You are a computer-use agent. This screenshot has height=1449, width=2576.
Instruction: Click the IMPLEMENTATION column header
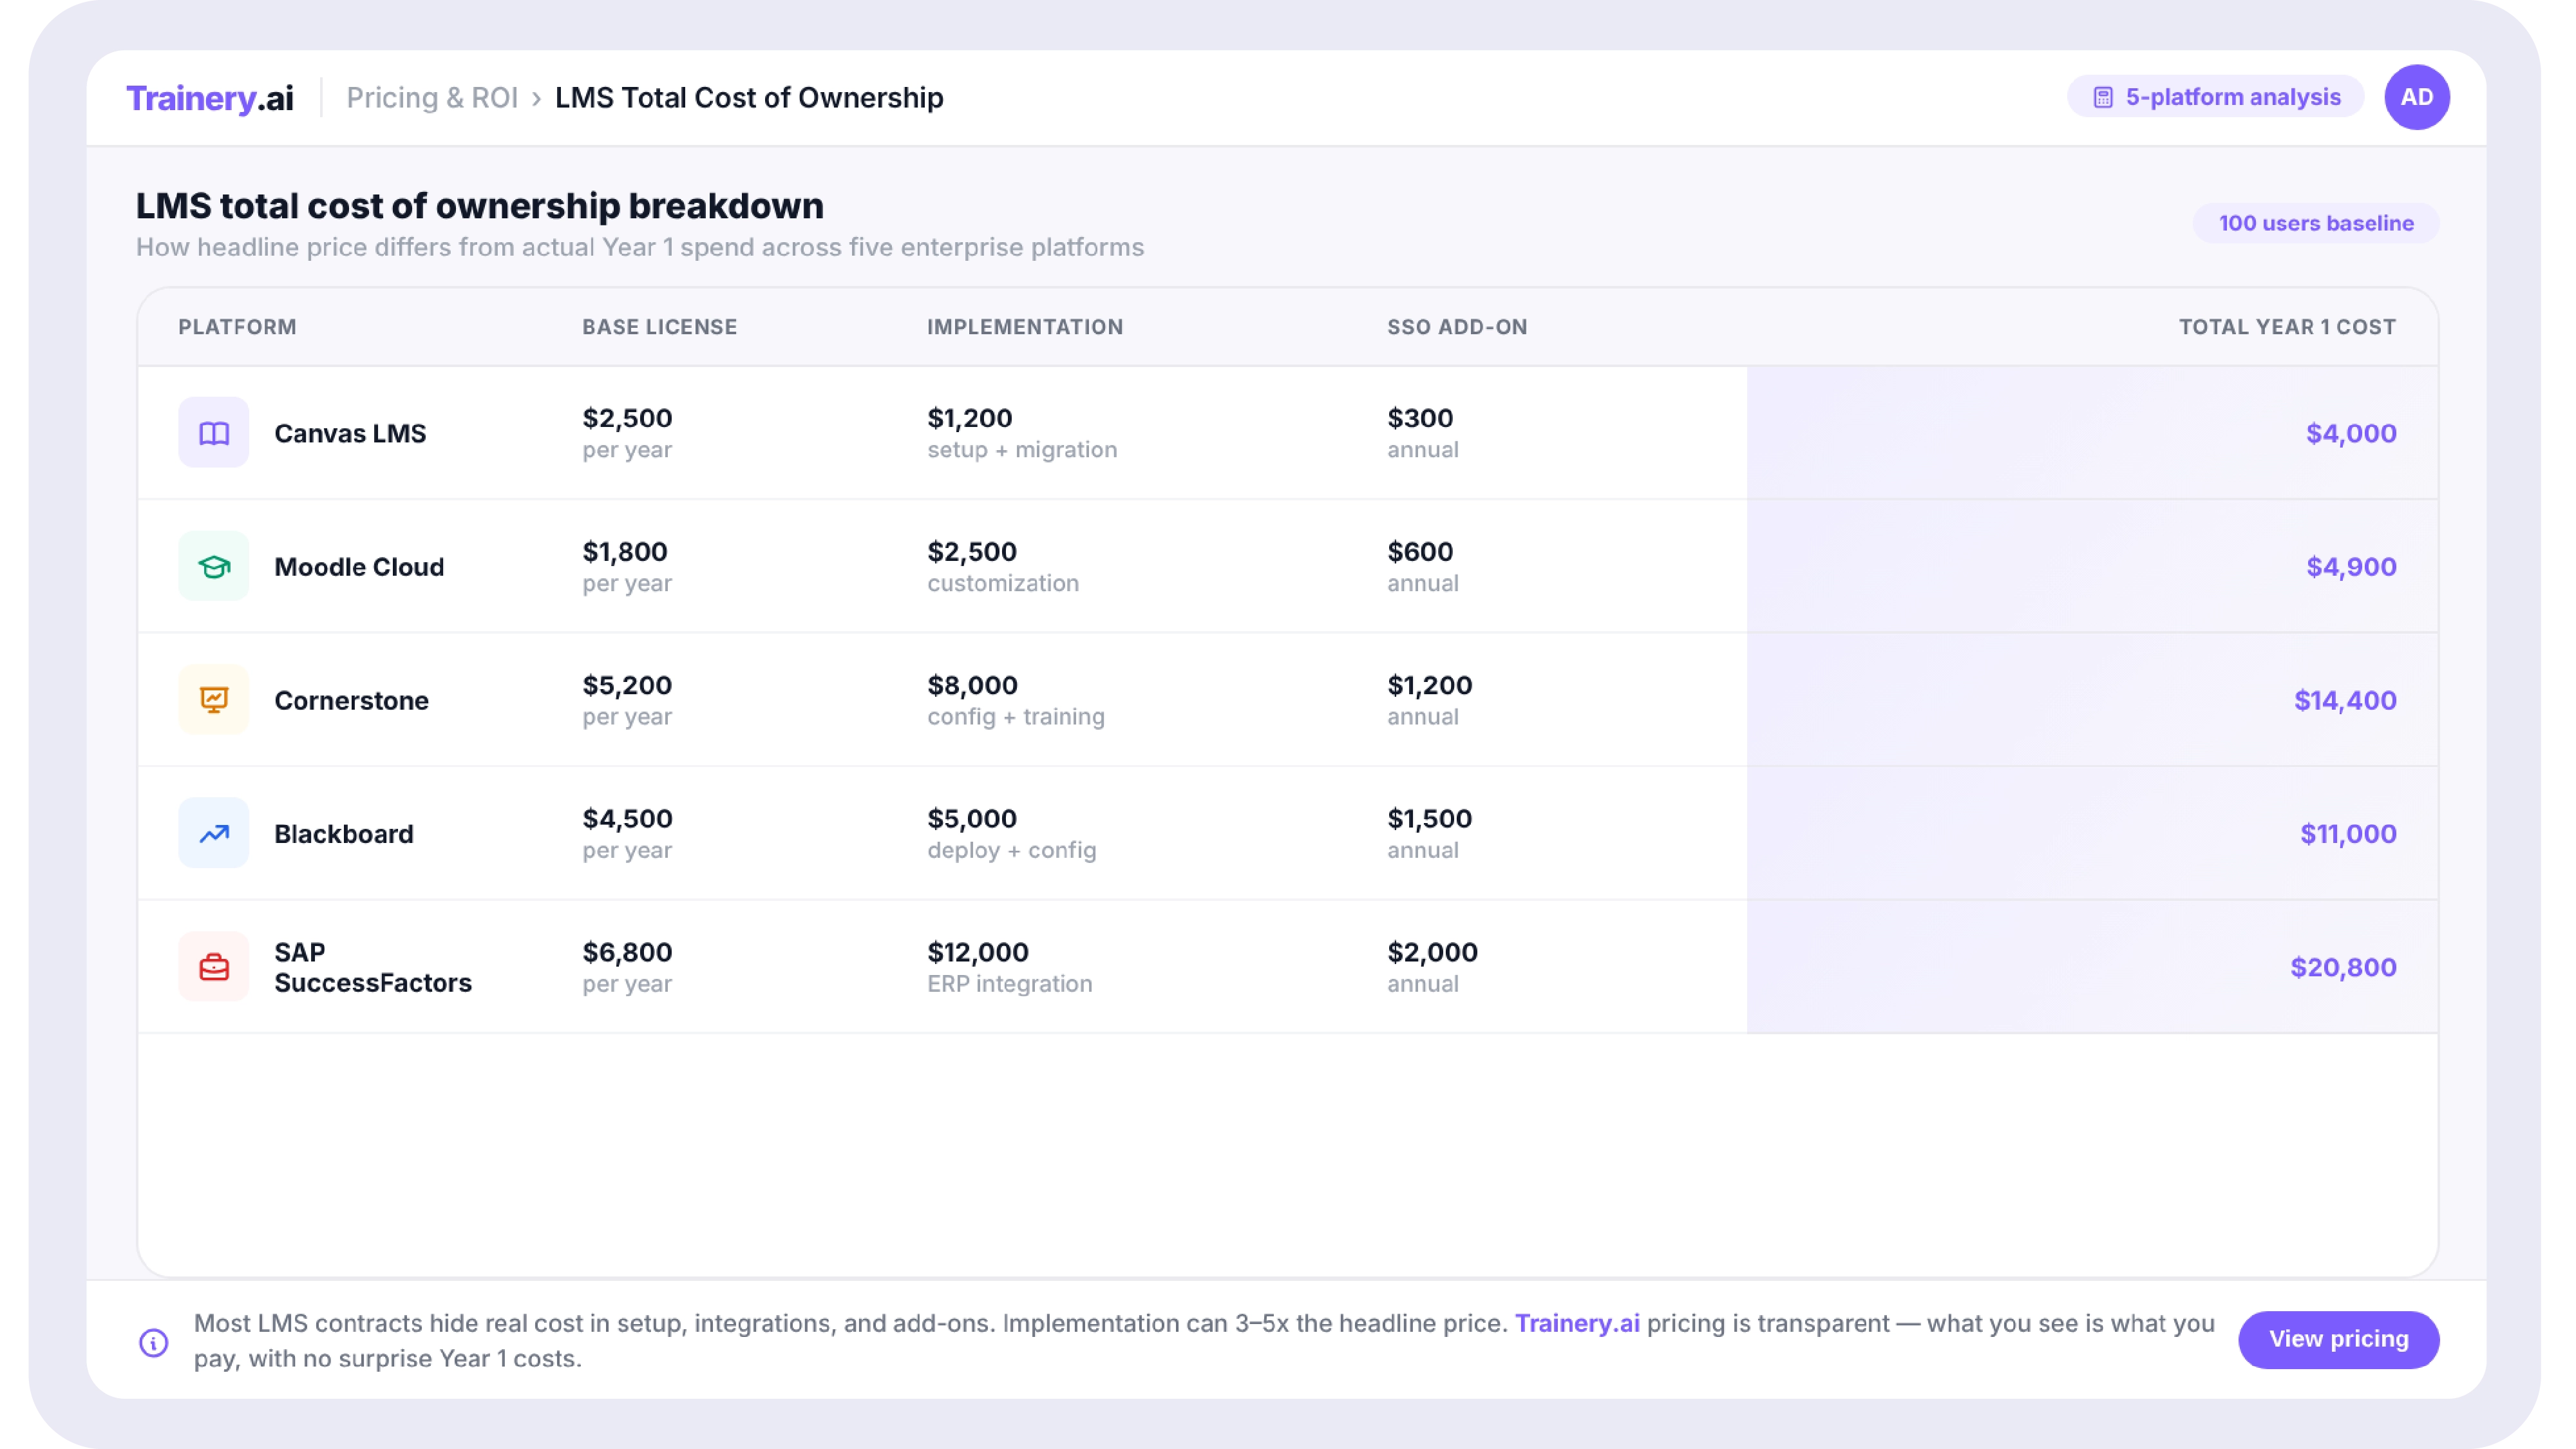pyautogui.click(x=1025, y=327)
